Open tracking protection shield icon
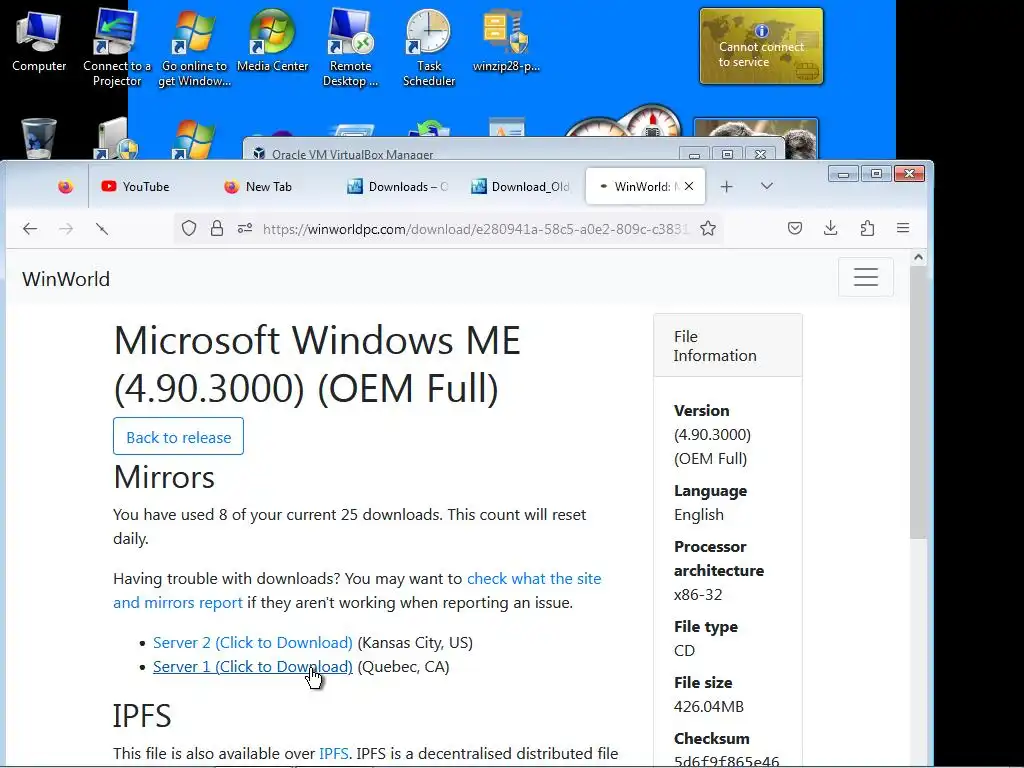The image size is (1024, 768). coord(189,229)
